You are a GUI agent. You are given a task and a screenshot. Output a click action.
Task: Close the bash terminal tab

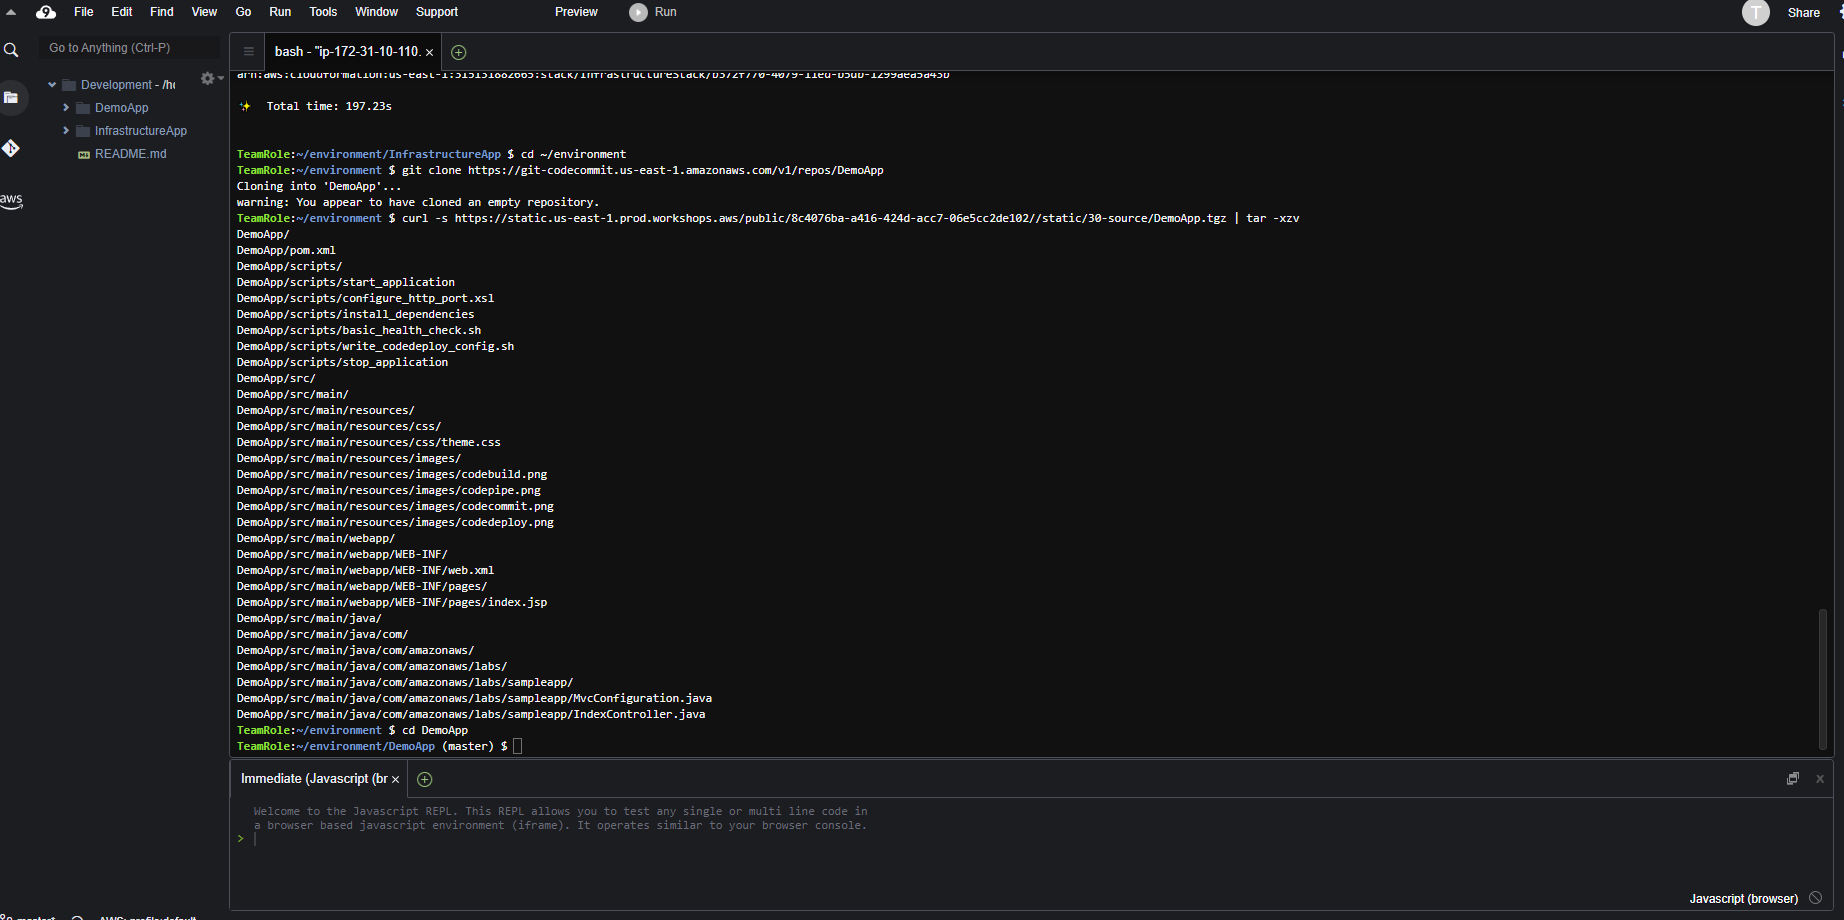(x=430, y=52)
